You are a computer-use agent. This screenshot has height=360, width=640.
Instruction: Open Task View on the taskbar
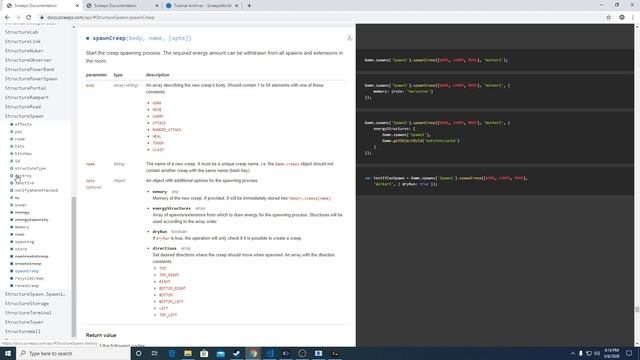155,353
